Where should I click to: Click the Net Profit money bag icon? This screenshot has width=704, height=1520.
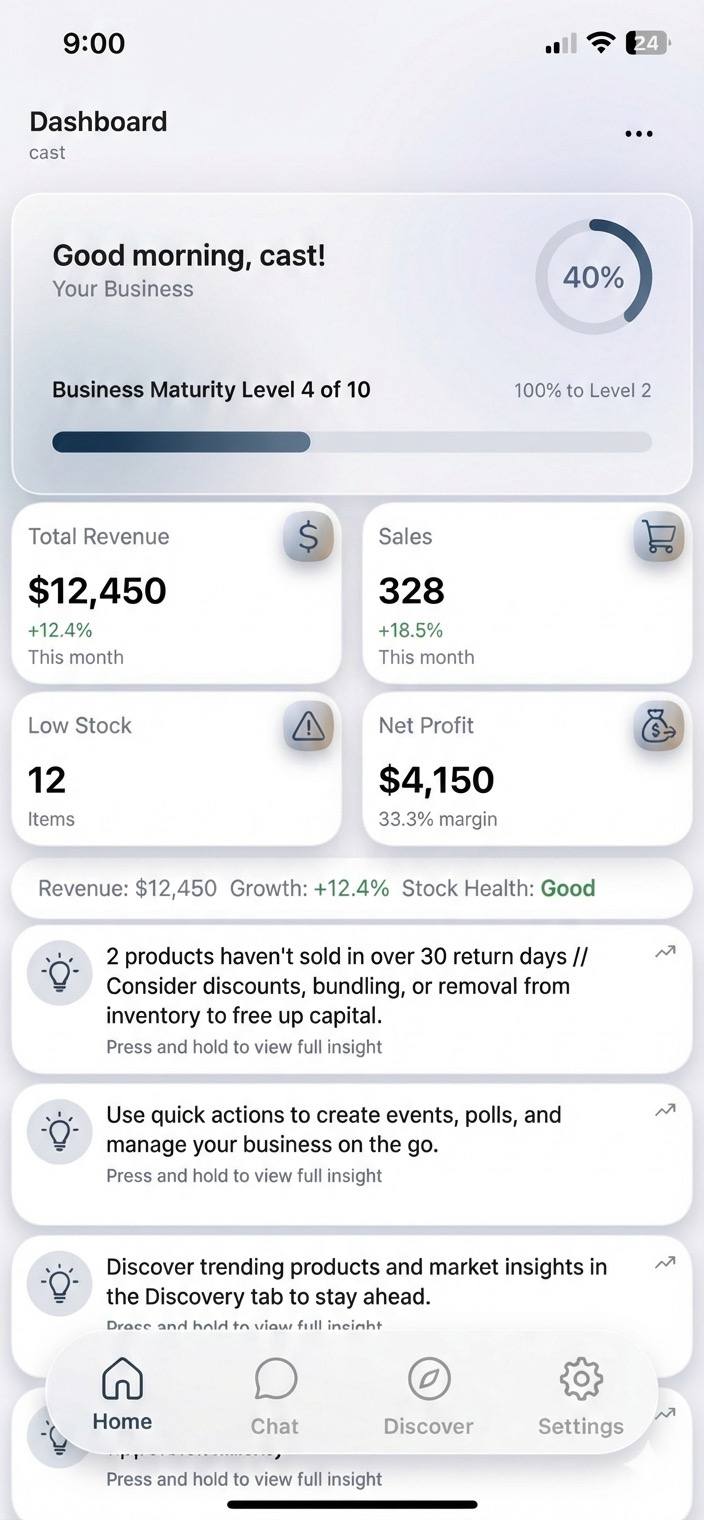click(x=658, y=727)
